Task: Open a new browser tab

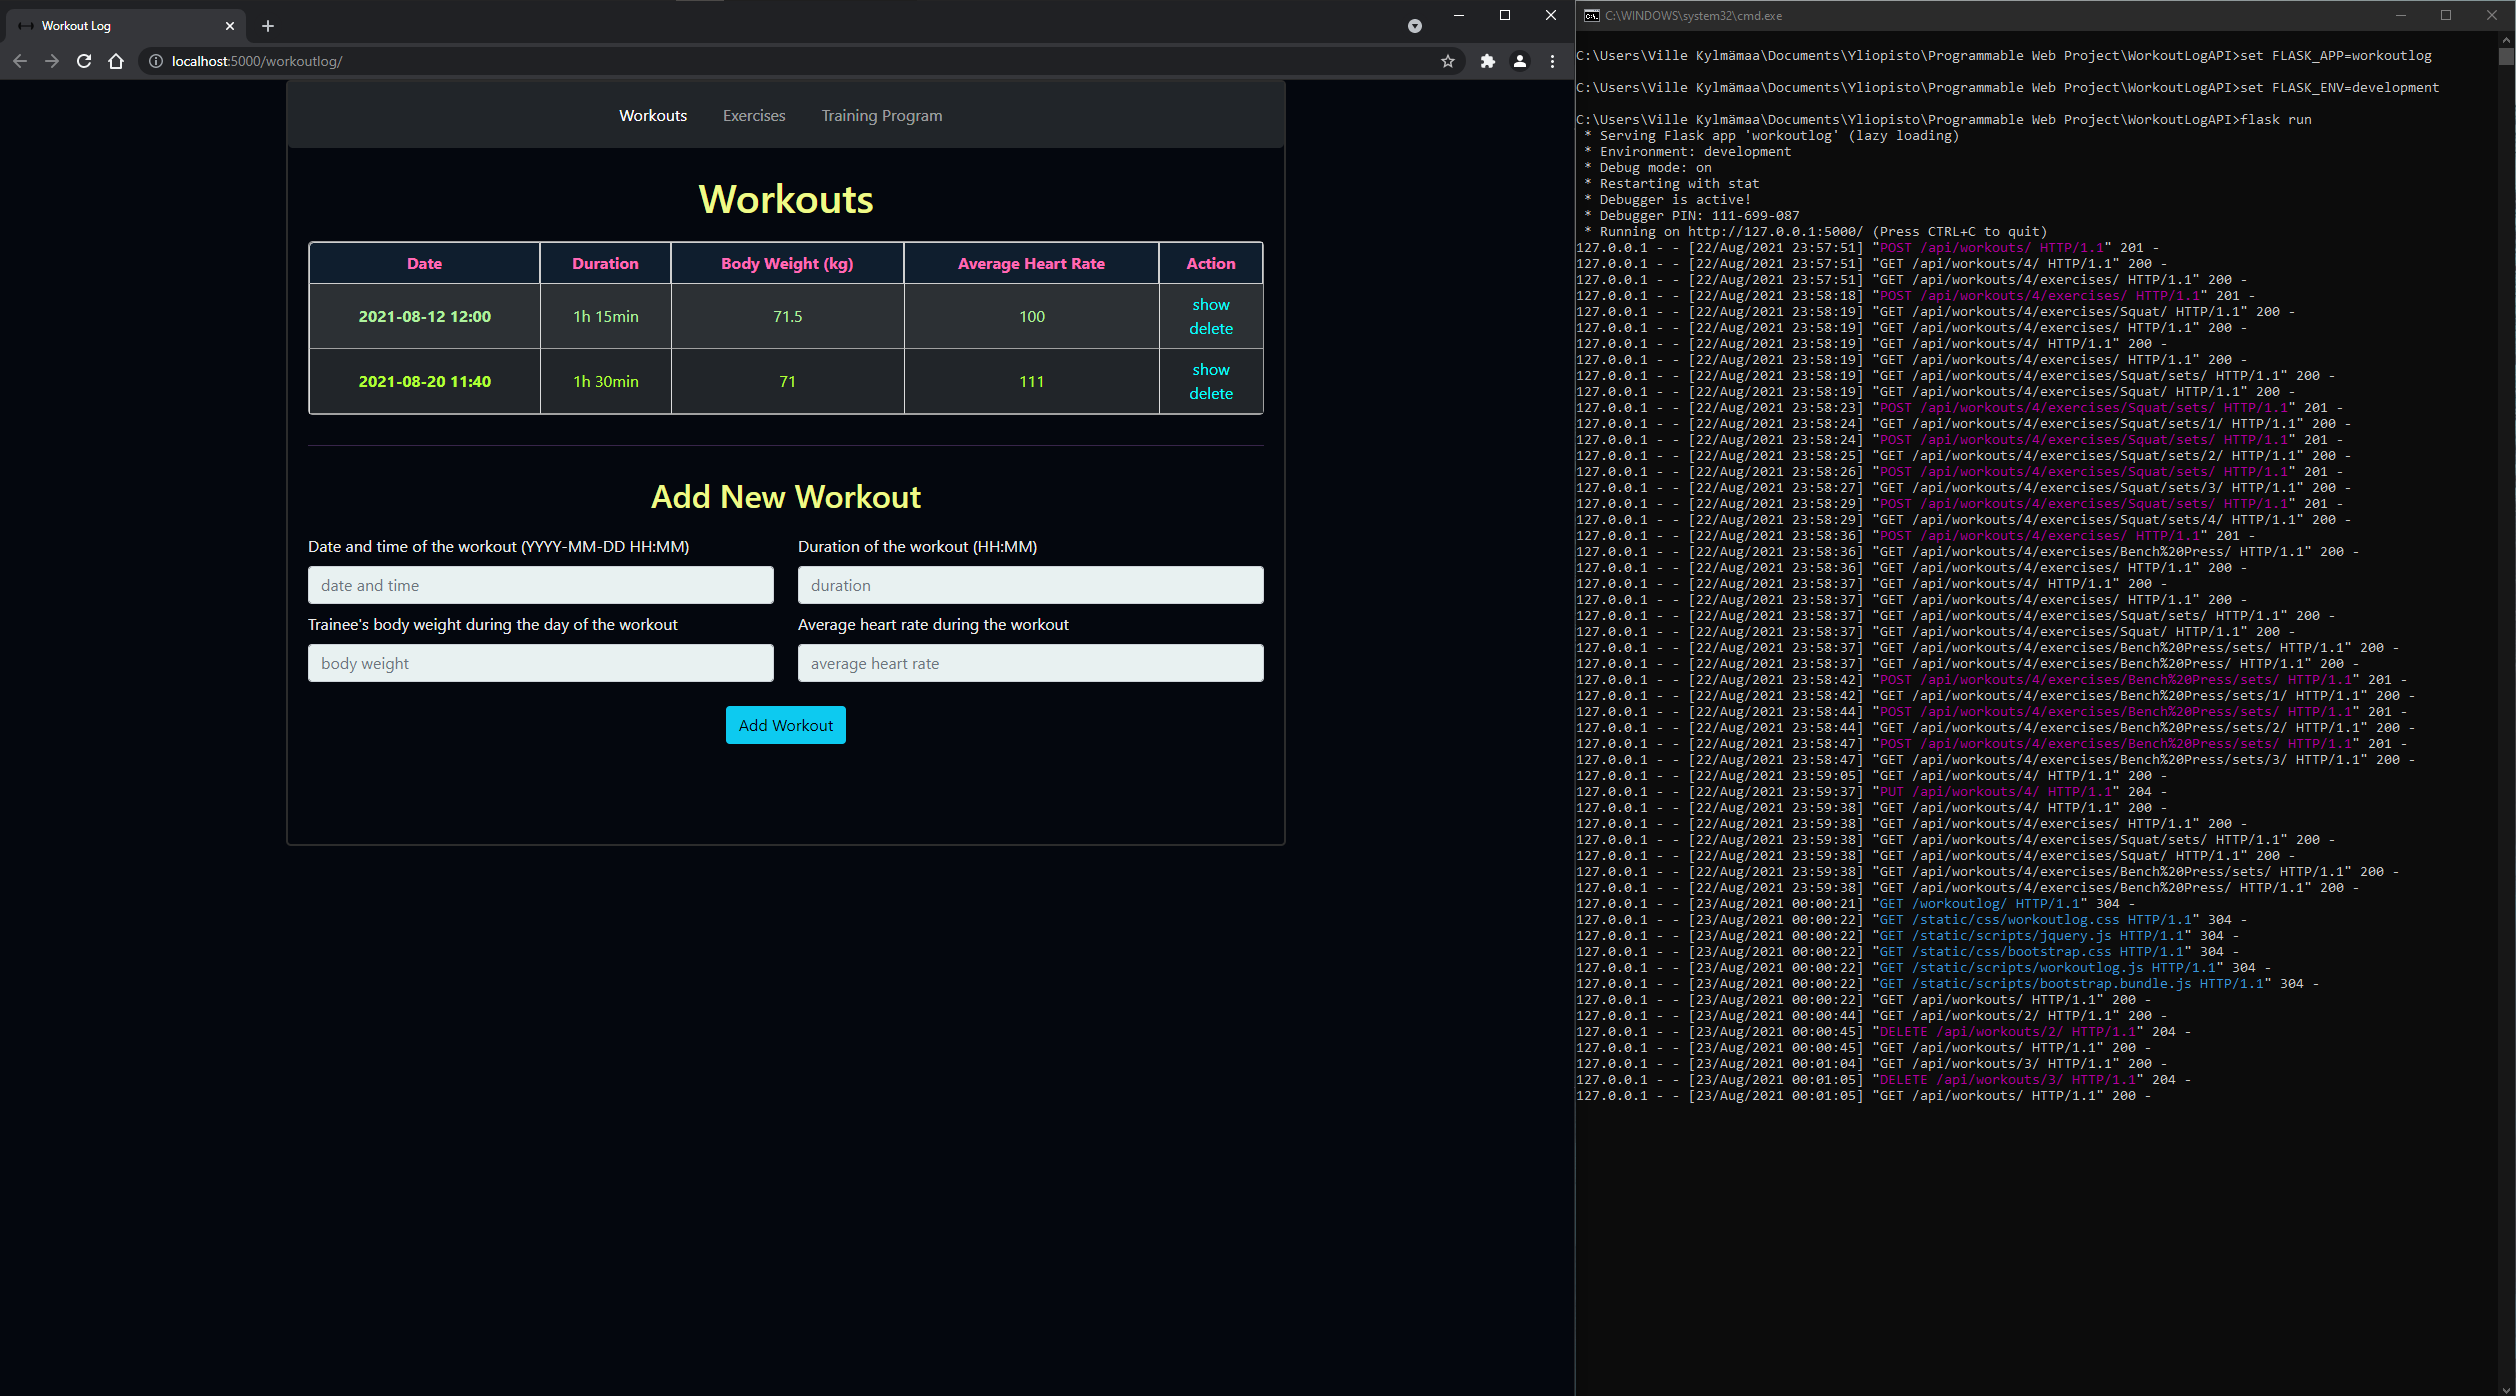Action: click(x=268, y=26)
